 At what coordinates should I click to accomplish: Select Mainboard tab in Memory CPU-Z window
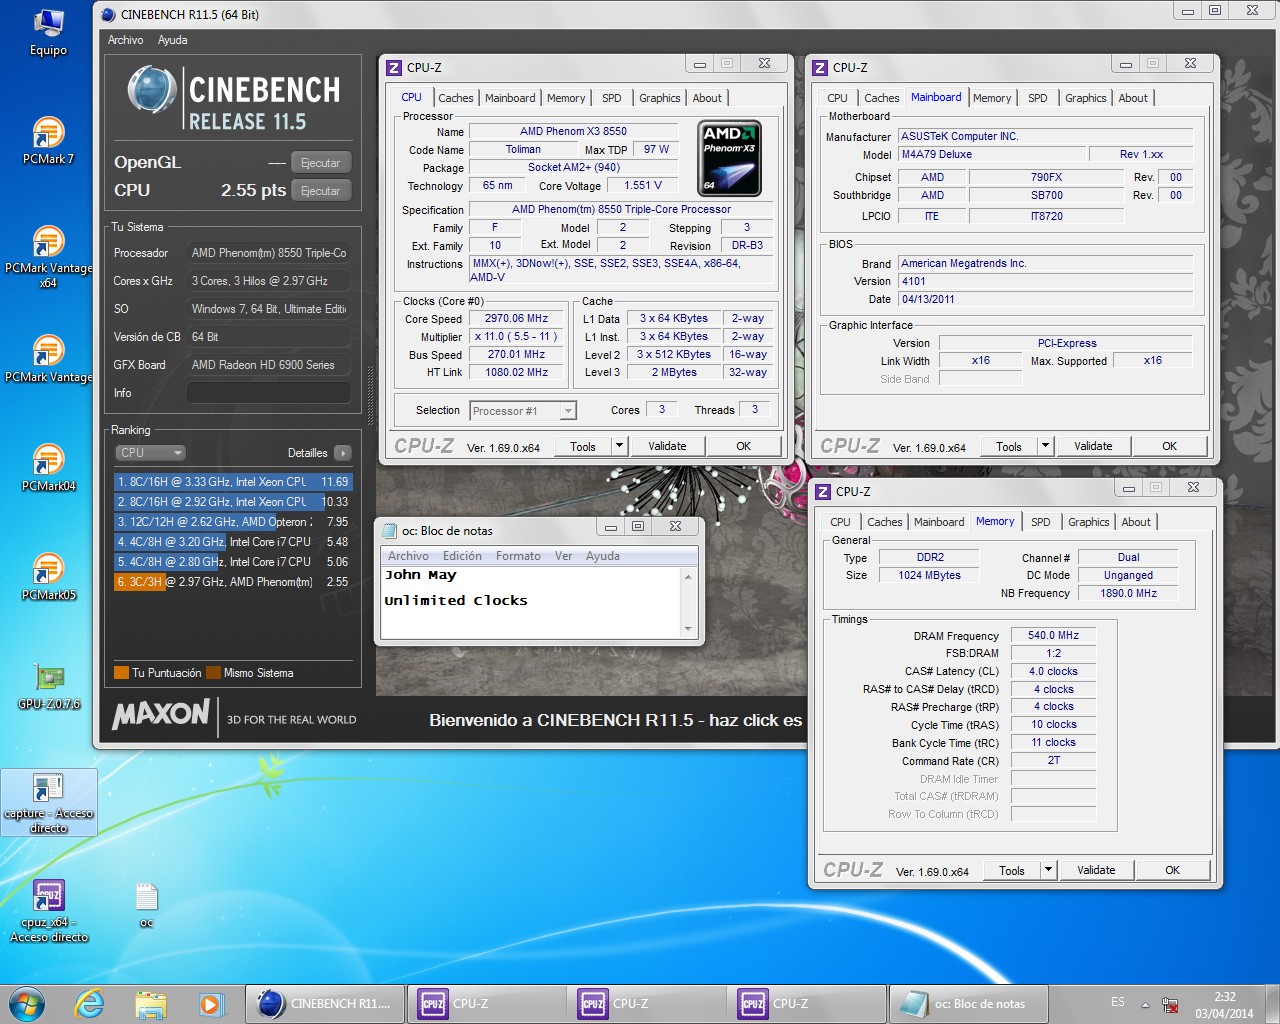[939, 522]
